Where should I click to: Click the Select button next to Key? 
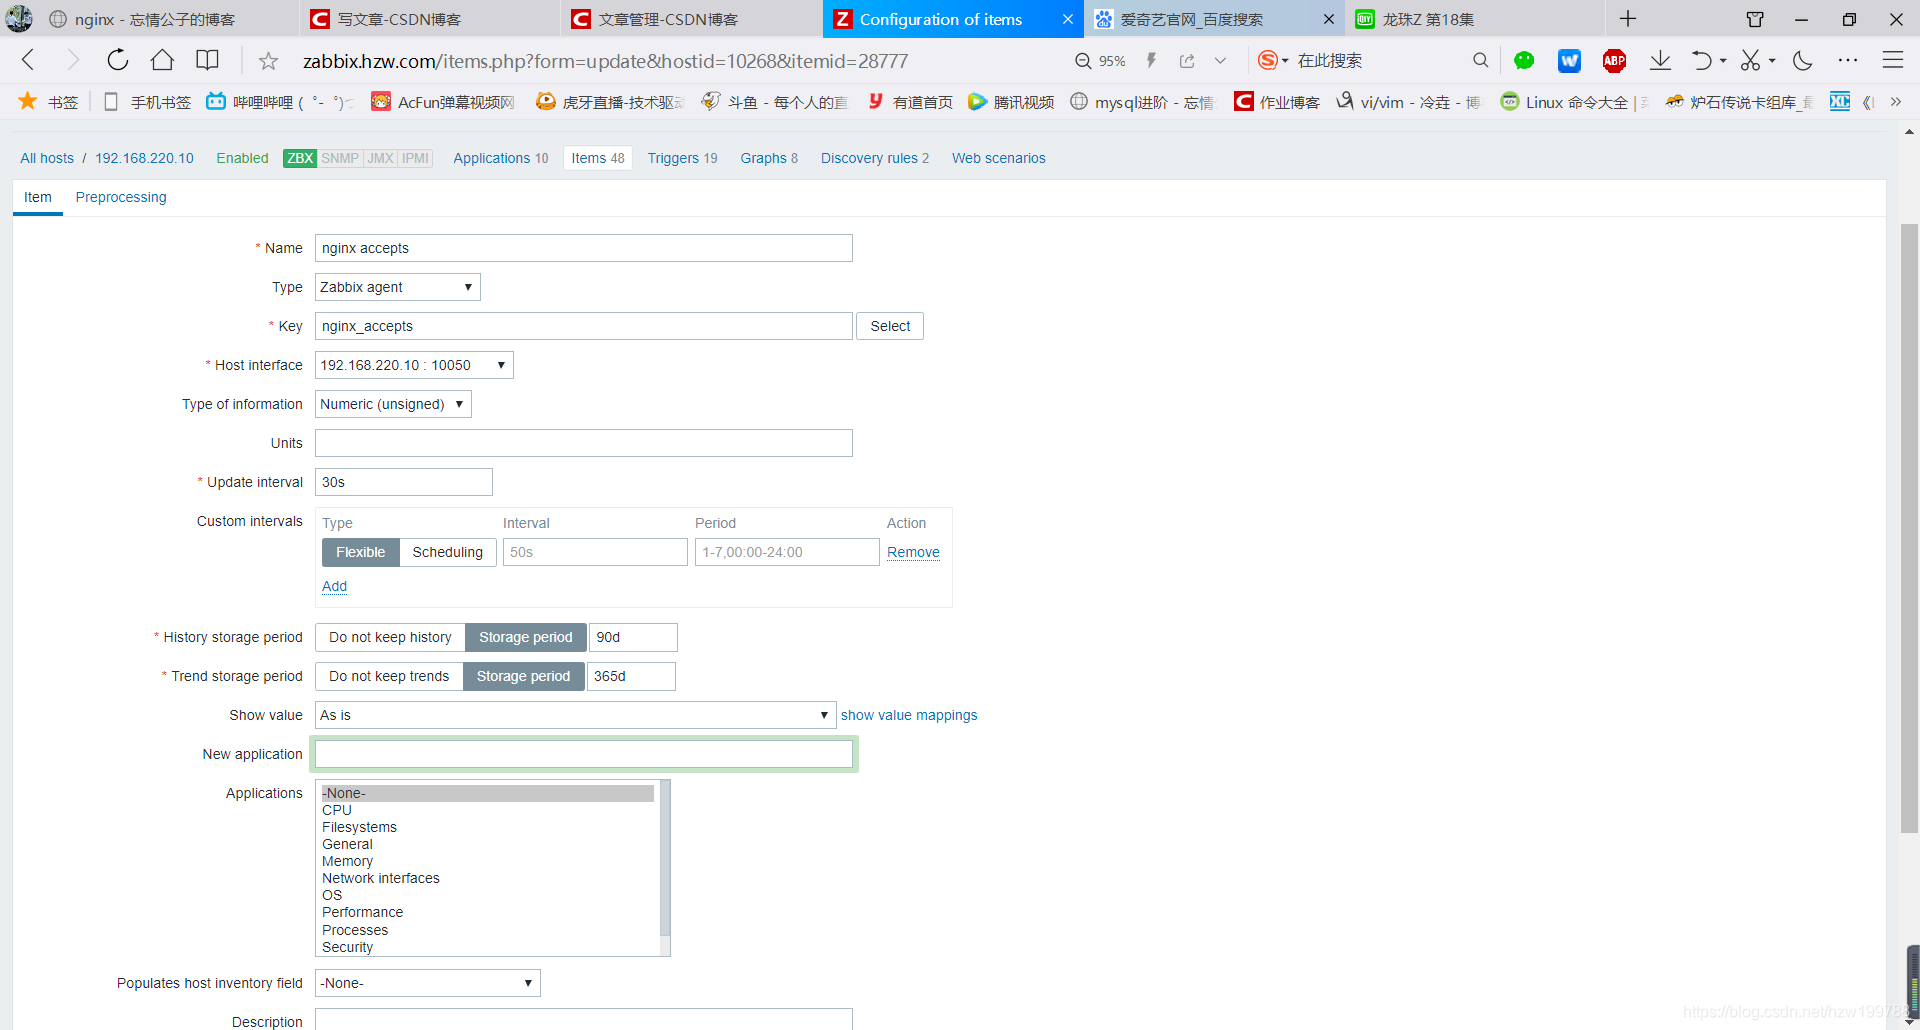[889, 326]
